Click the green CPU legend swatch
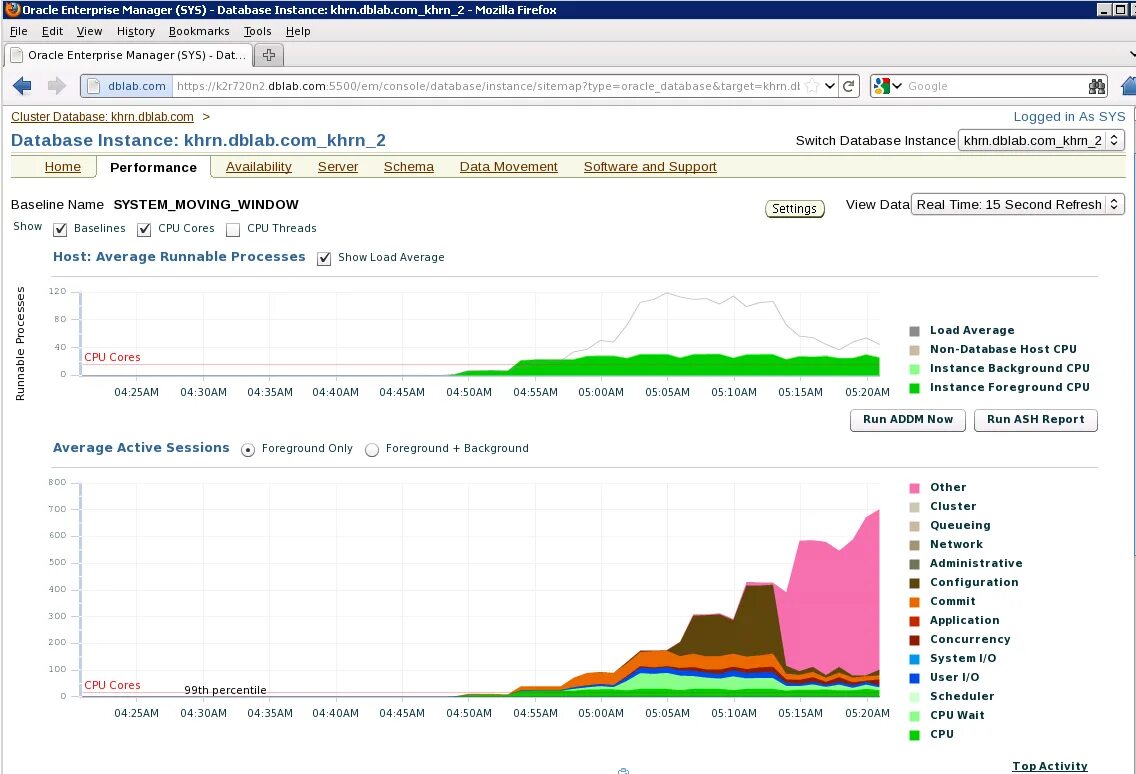 (914, 735)
